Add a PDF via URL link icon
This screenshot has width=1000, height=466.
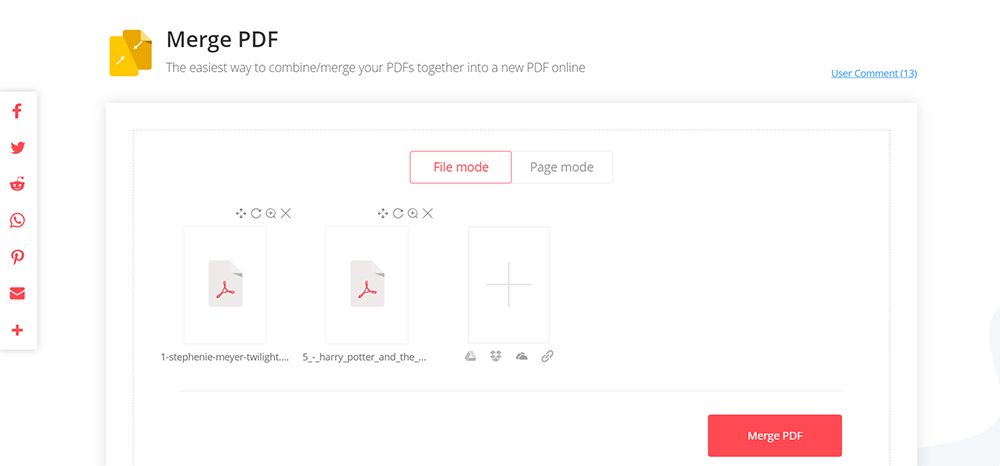[x=547, y=356]
